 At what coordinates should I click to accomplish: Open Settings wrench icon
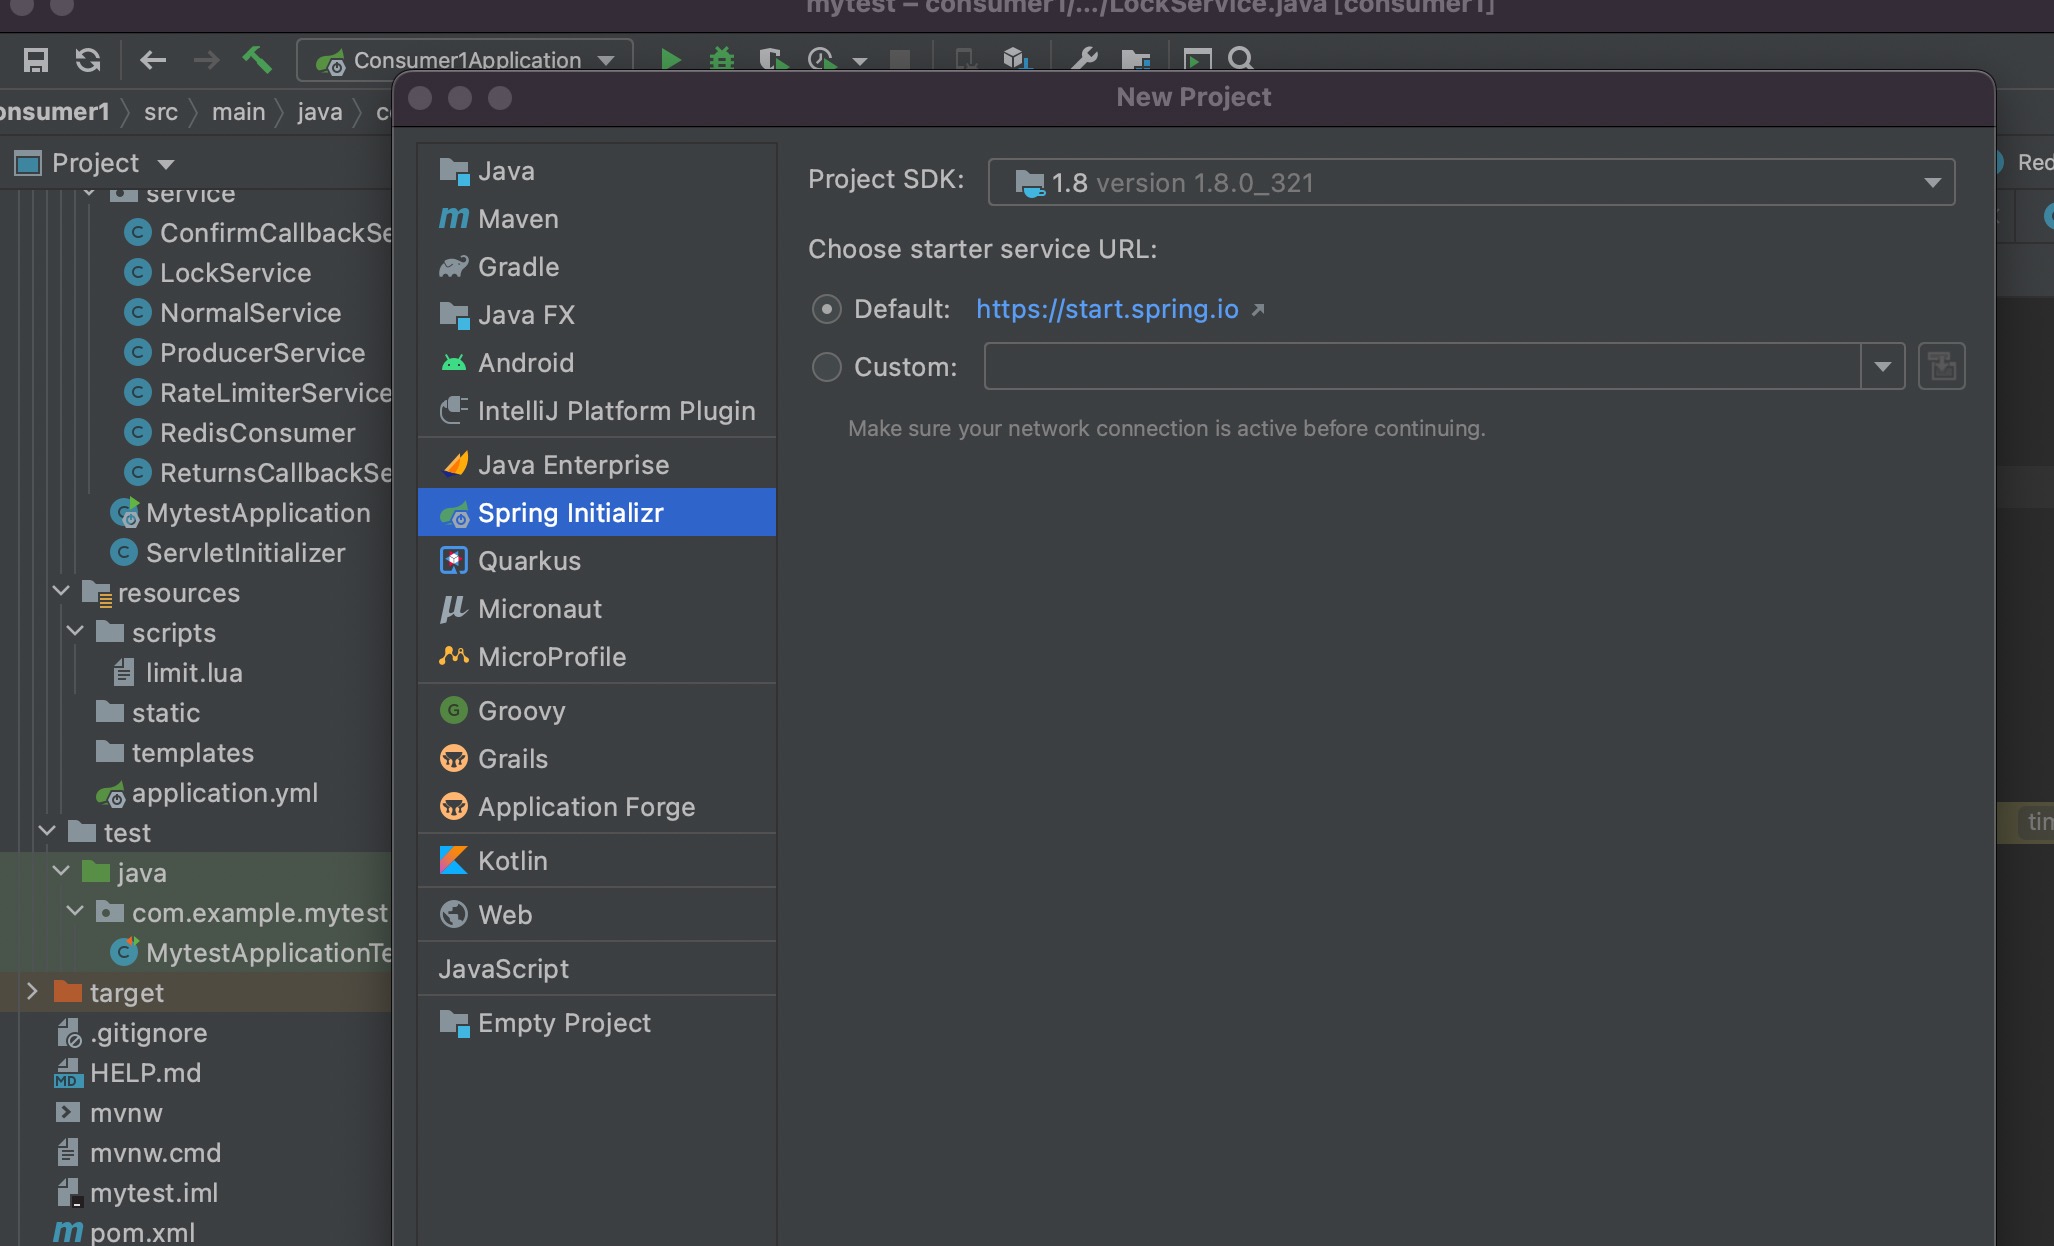pyautogui.click(x=1084, y=60)
